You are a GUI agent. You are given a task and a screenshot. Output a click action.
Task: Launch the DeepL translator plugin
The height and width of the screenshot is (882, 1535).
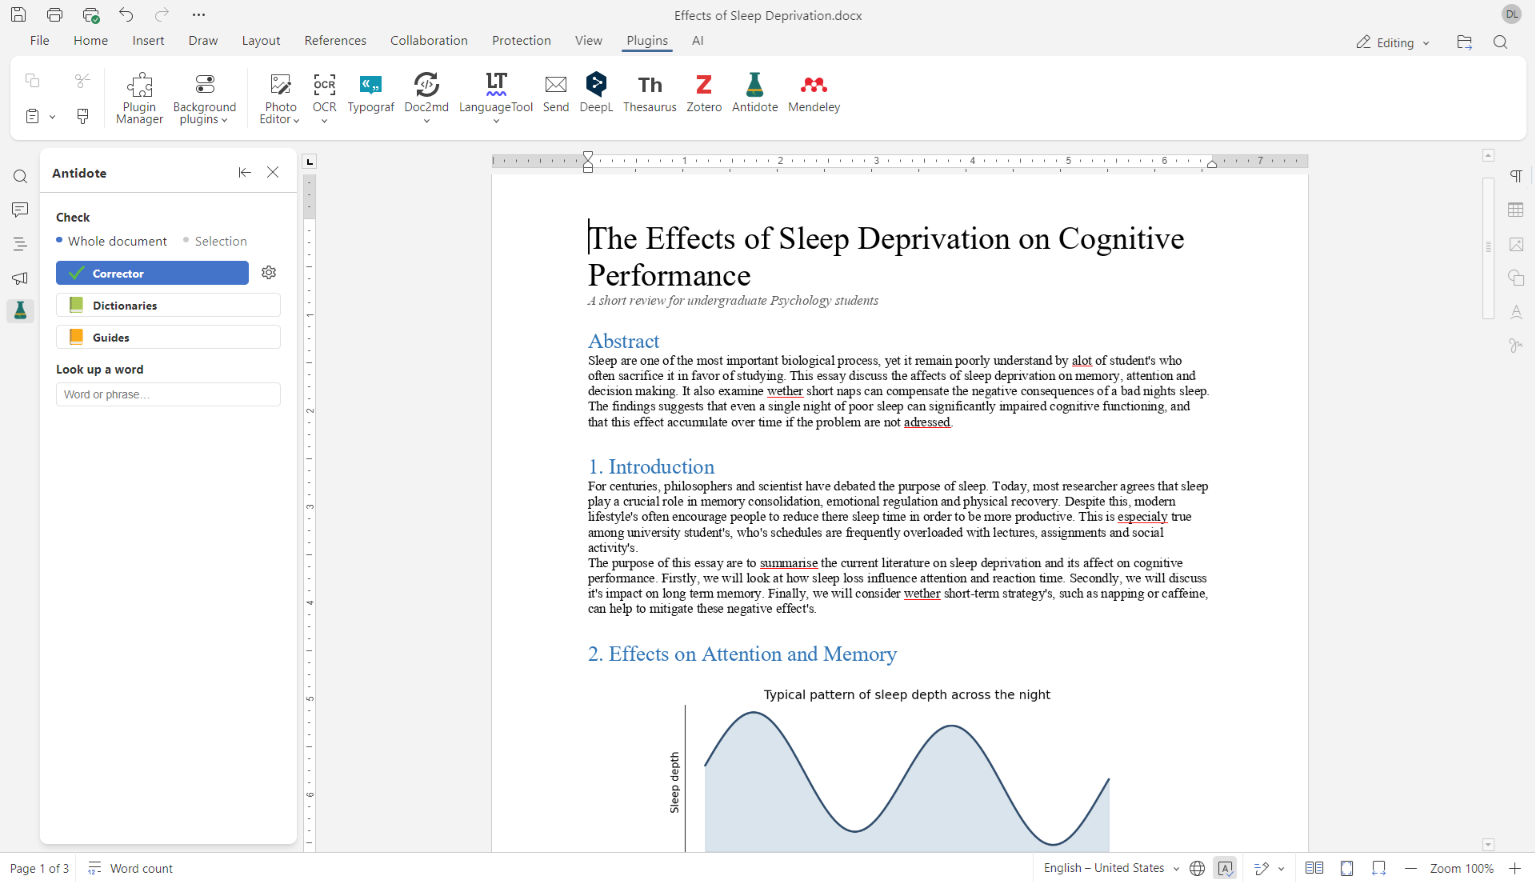coord(596,93)
